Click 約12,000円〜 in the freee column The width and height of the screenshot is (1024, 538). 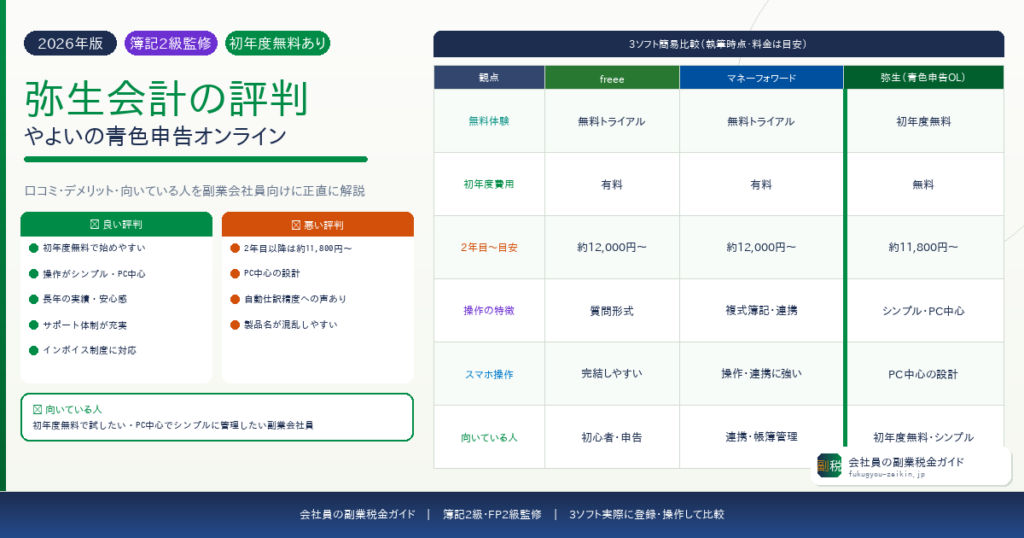coord(611,247)
